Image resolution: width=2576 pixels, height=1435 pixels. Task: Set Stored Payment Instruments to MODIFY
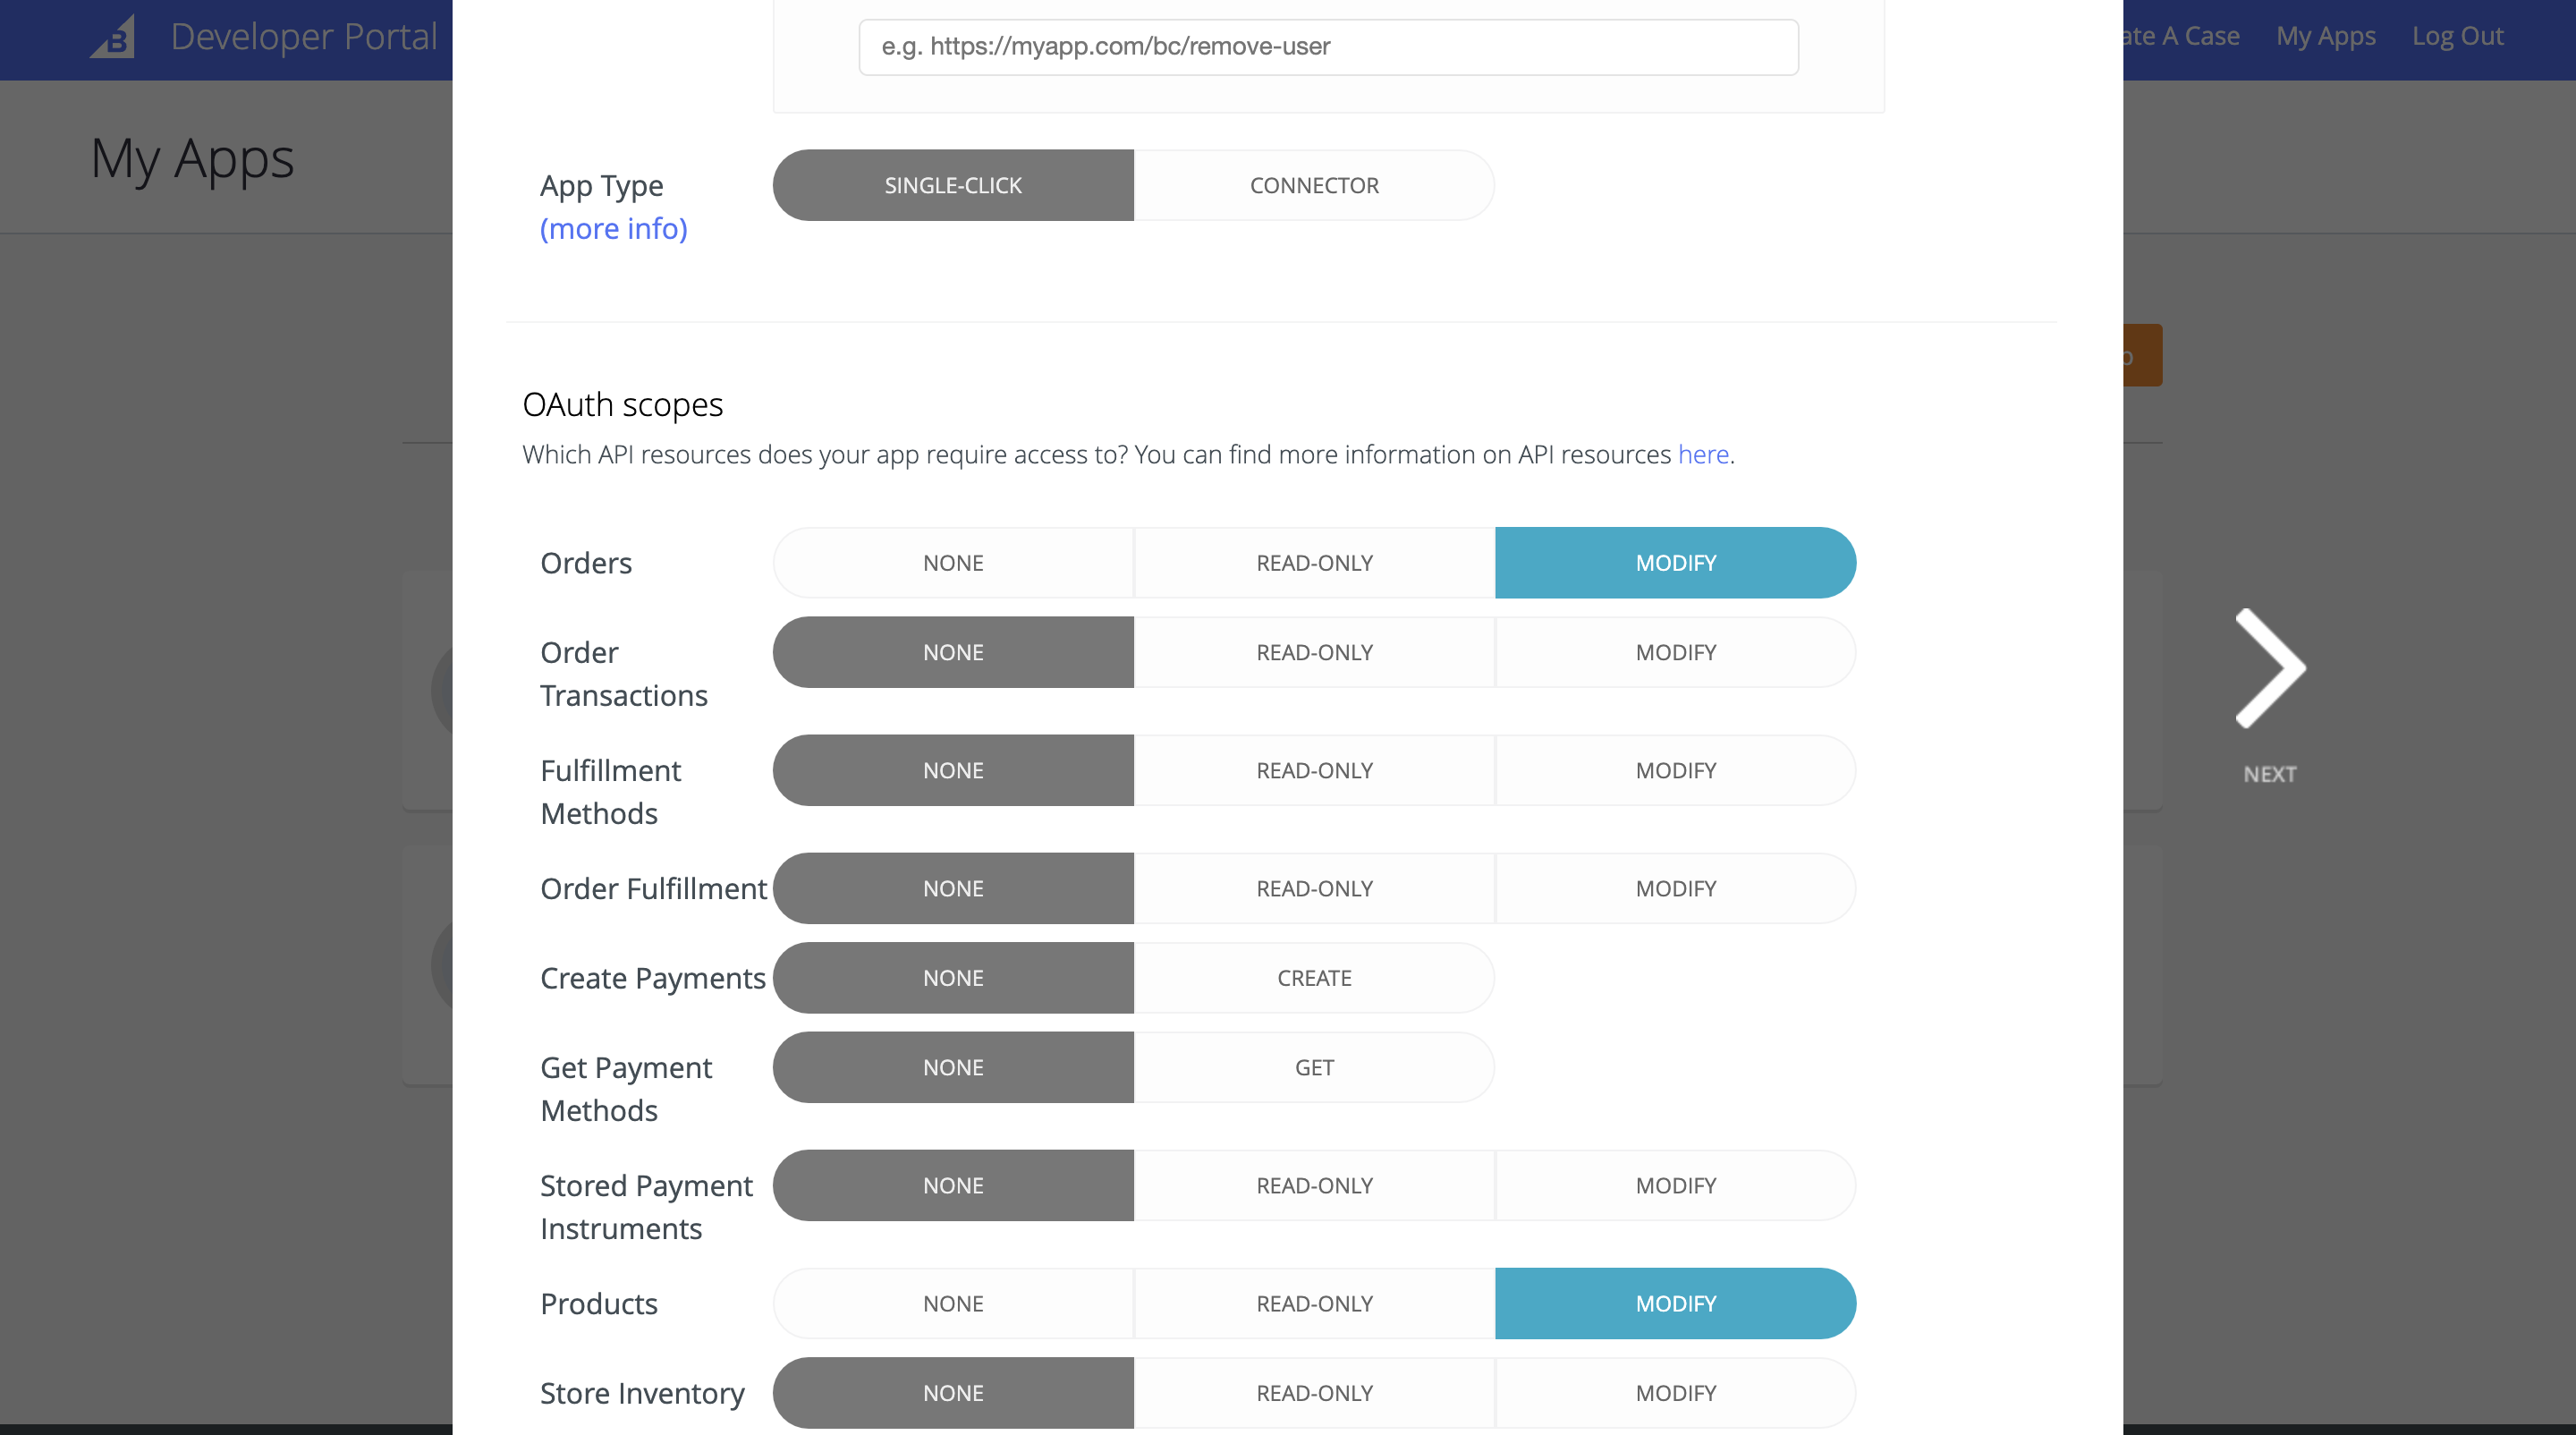click(1675, 1185)
